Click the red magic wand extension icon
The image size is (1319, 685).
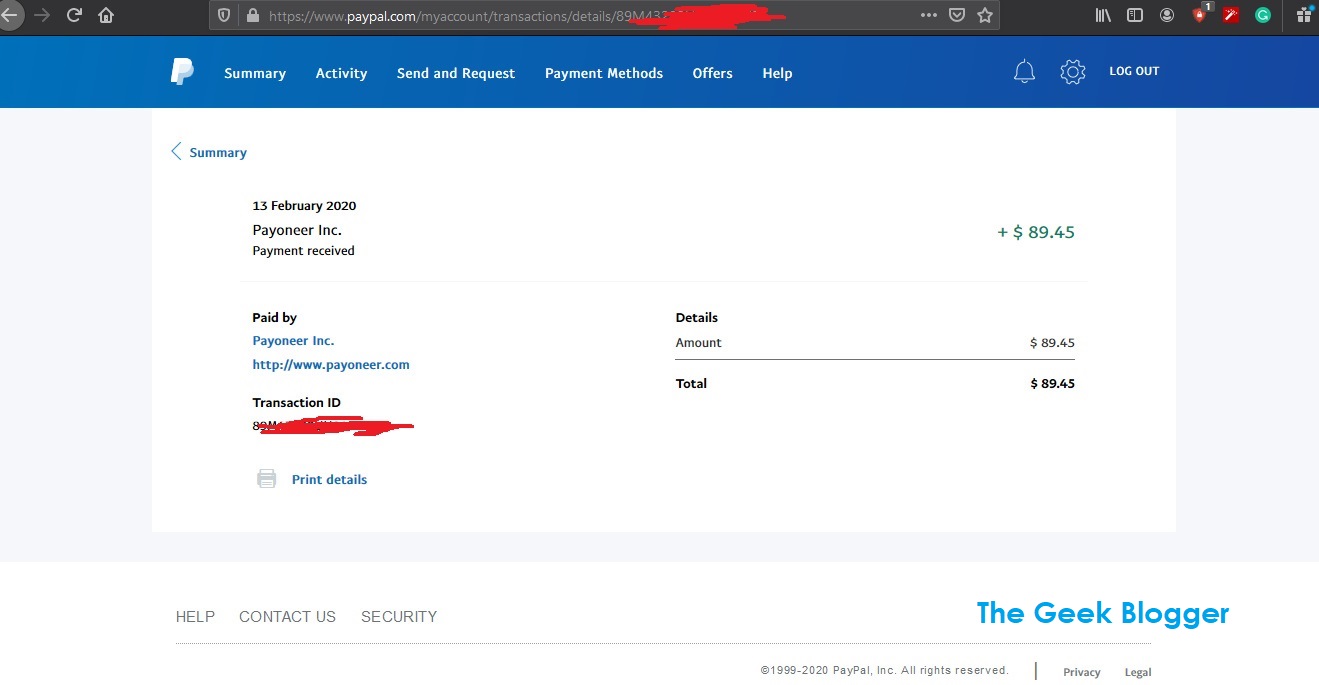point(1231,15)
